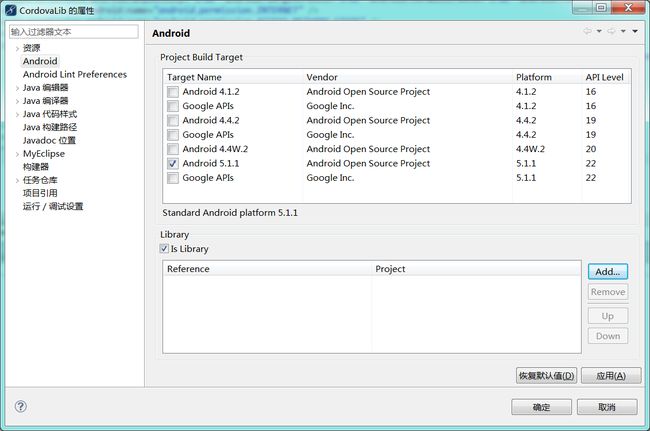Check the Android 4.4.2 target checkbox

click(x=173, y=121)
